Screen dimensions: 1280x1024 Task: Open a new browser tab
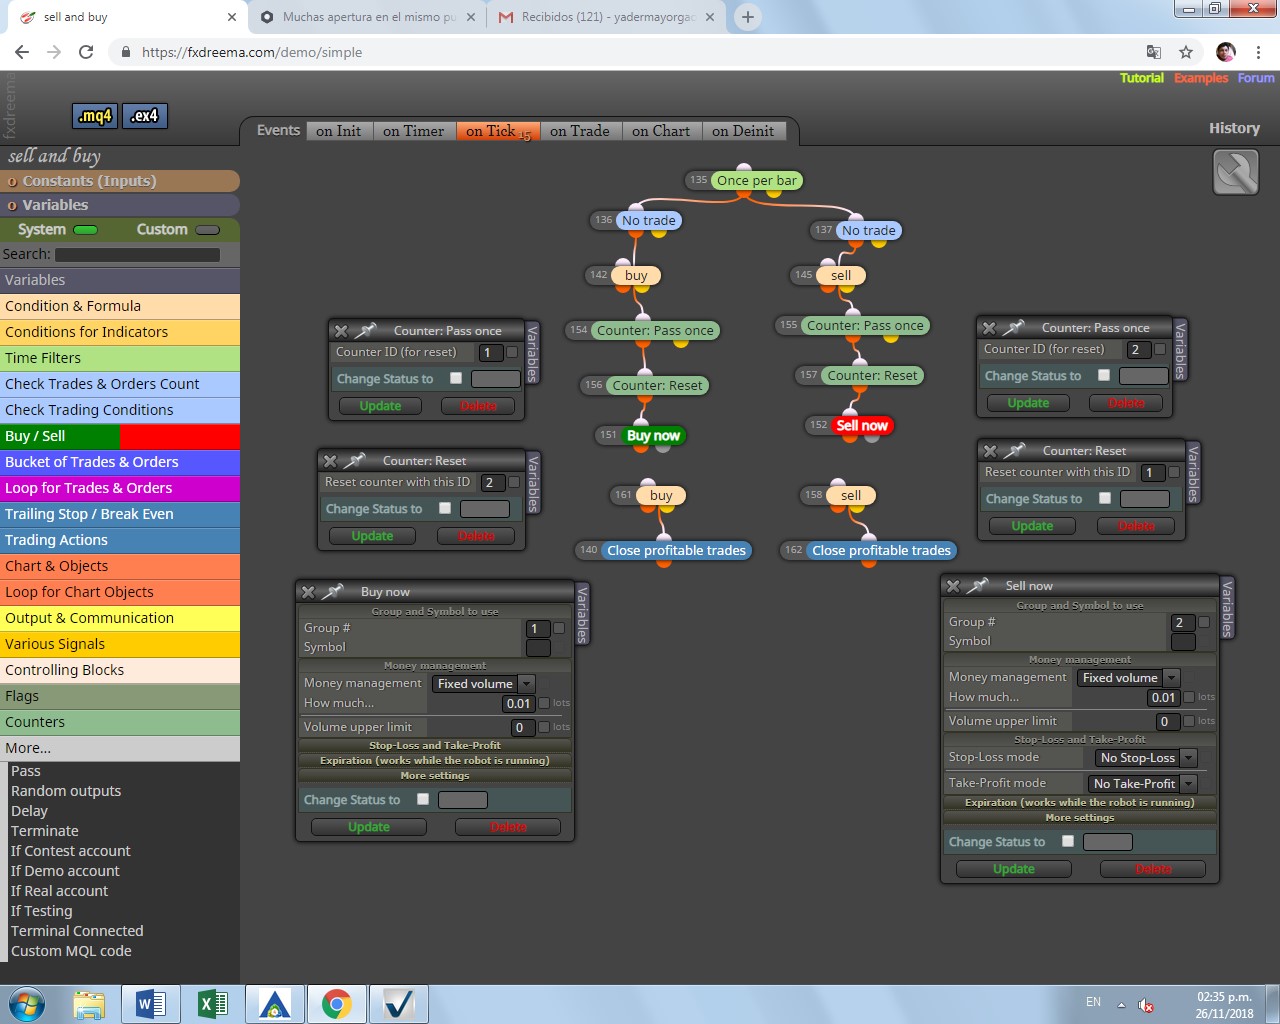747,17
